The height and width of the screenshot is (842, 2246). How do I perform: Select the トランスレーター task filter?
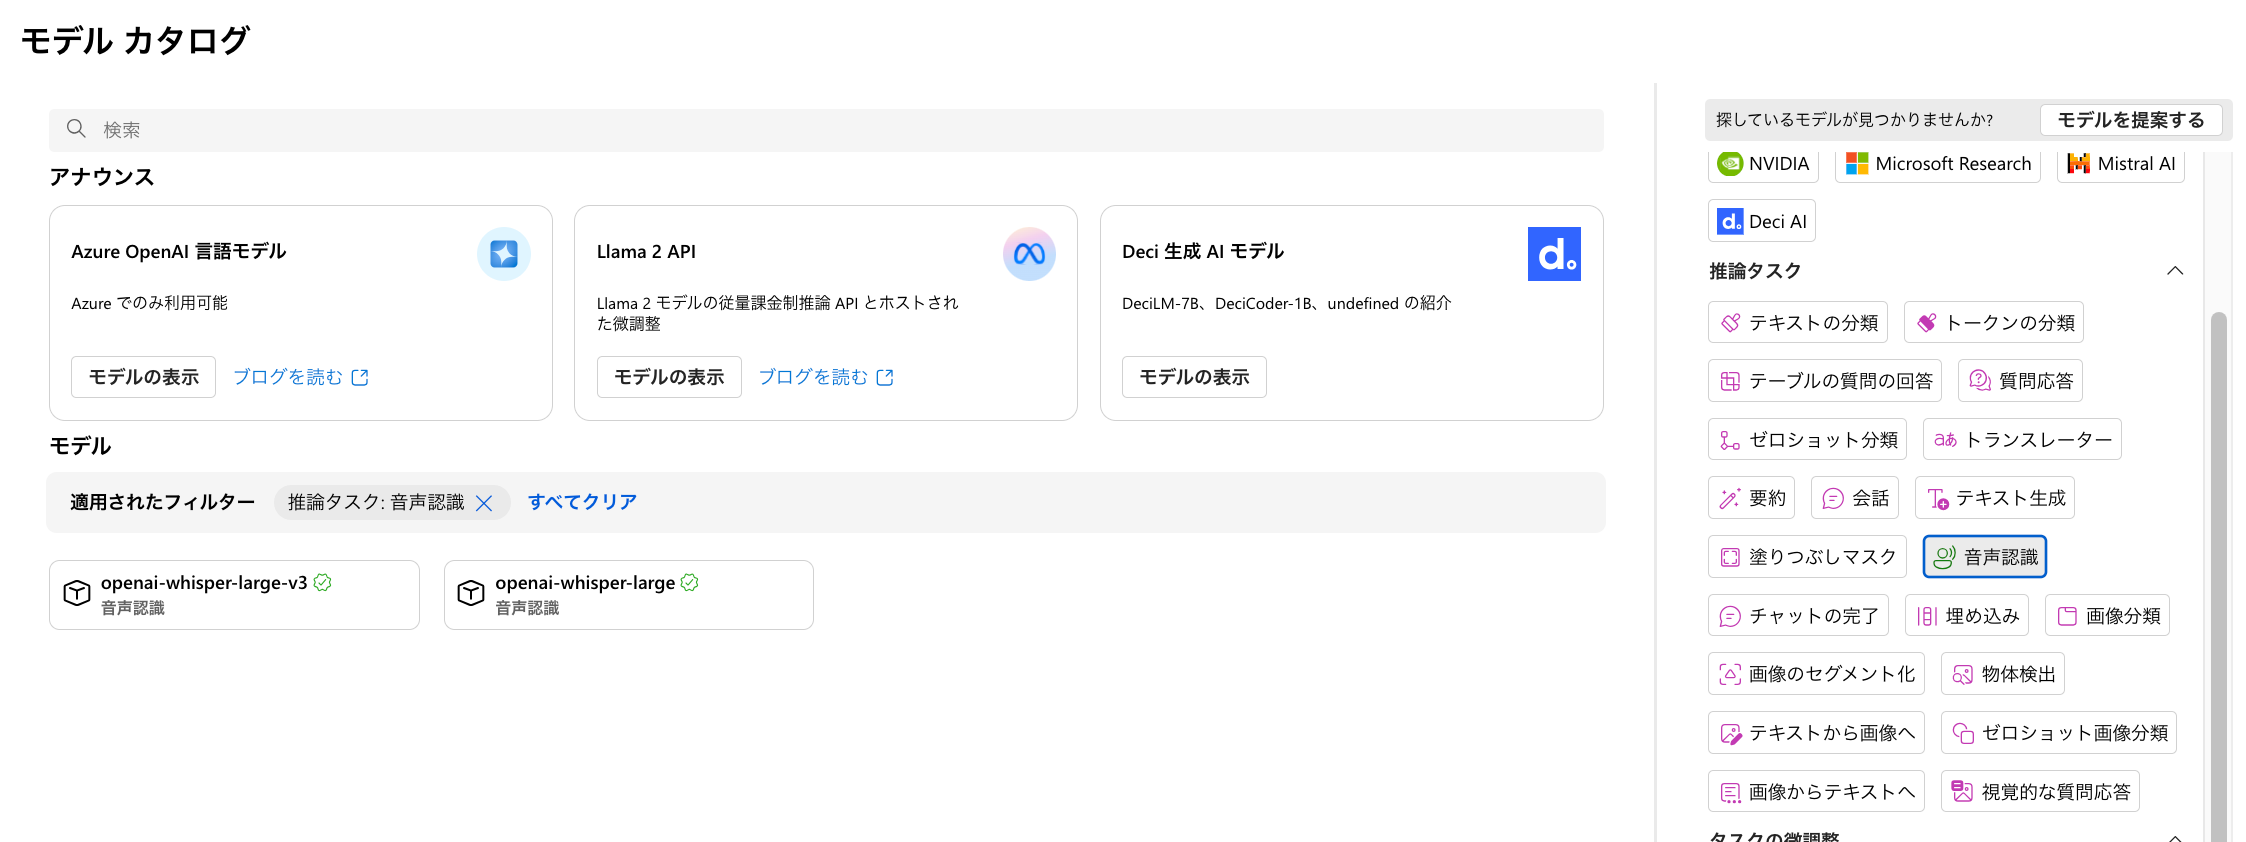(2022, 440)
